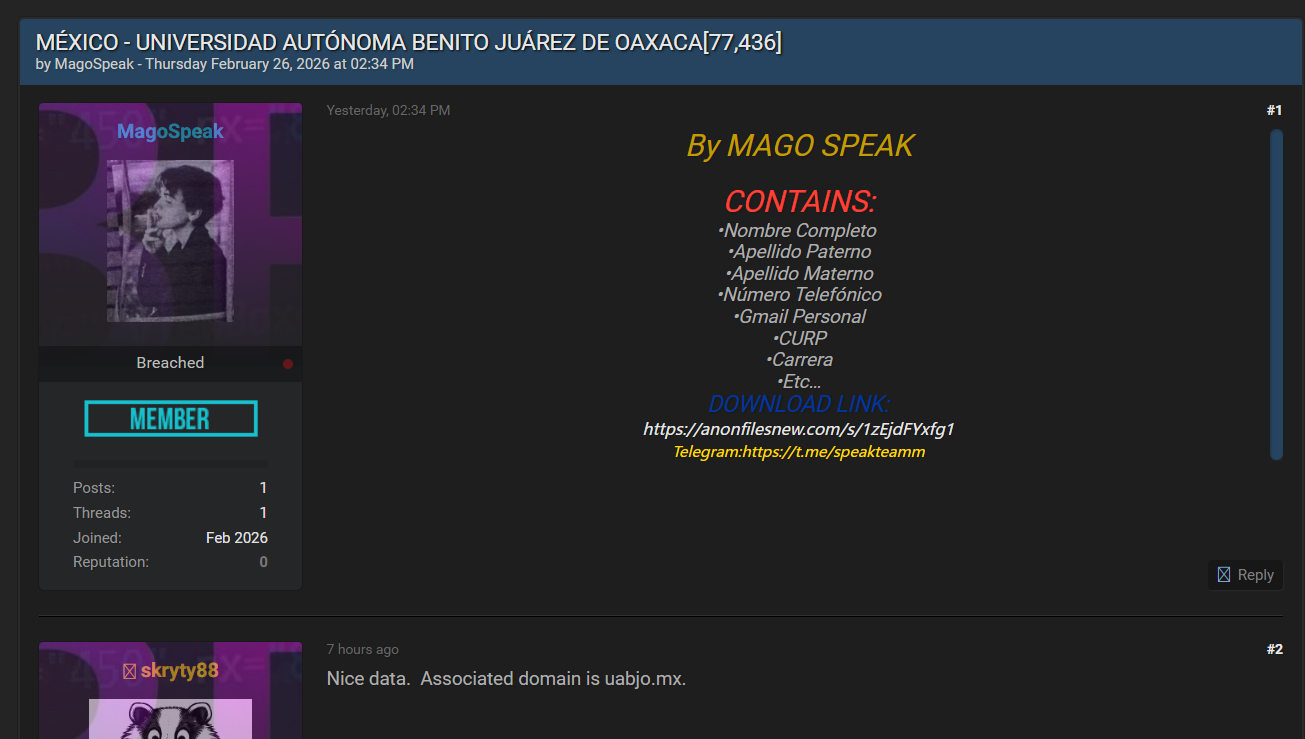Click the 7 hours ago timestamp

[362, 649]
